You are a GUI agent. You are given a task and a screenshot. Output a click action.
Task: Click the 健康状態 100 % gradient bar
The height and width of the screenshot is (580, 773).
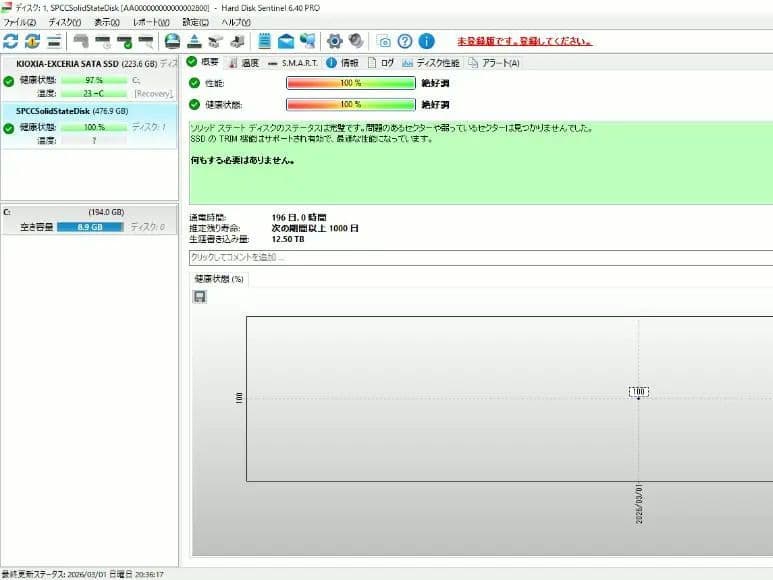coord(351,104)
